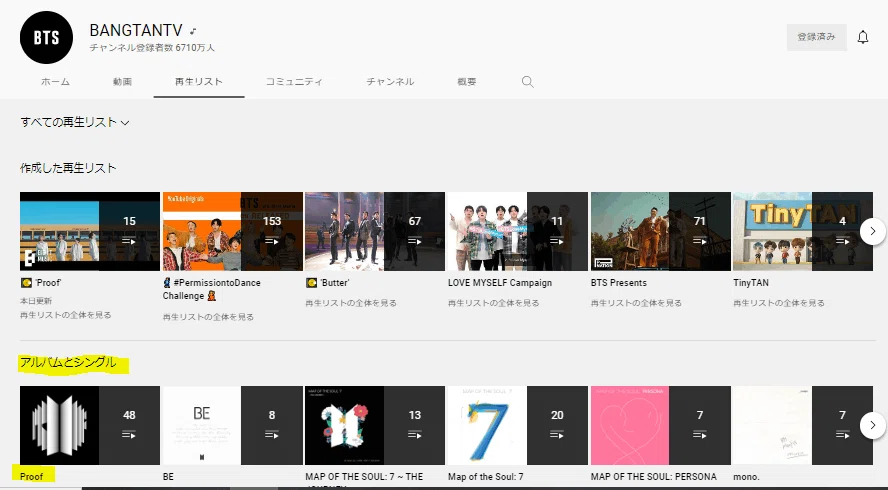Click the notification bell icon

tap(863, 37)
